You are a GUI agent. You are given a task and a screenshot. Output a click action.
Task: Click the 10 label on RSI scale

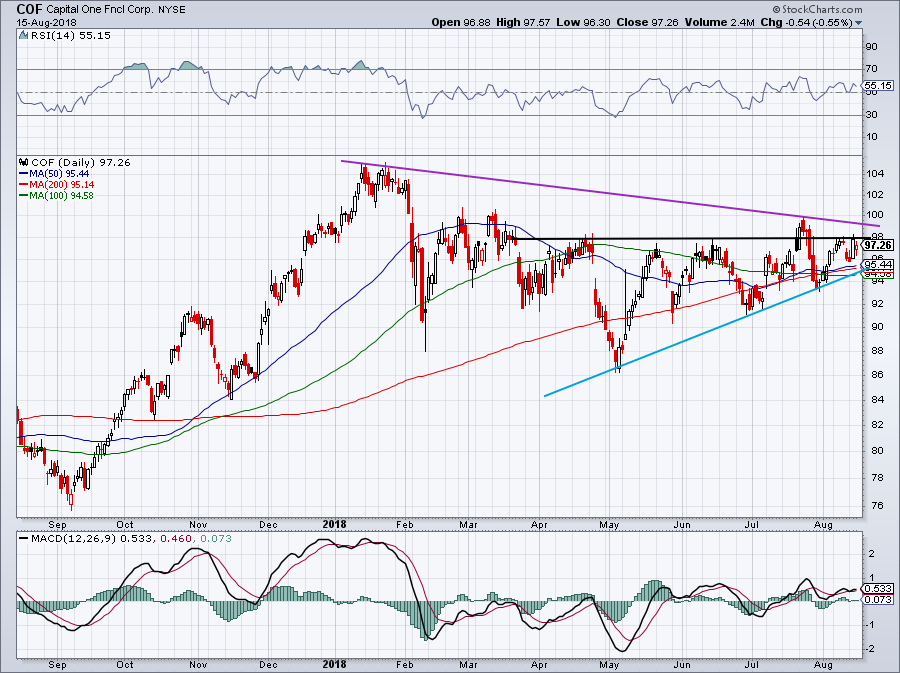point(872,137)
